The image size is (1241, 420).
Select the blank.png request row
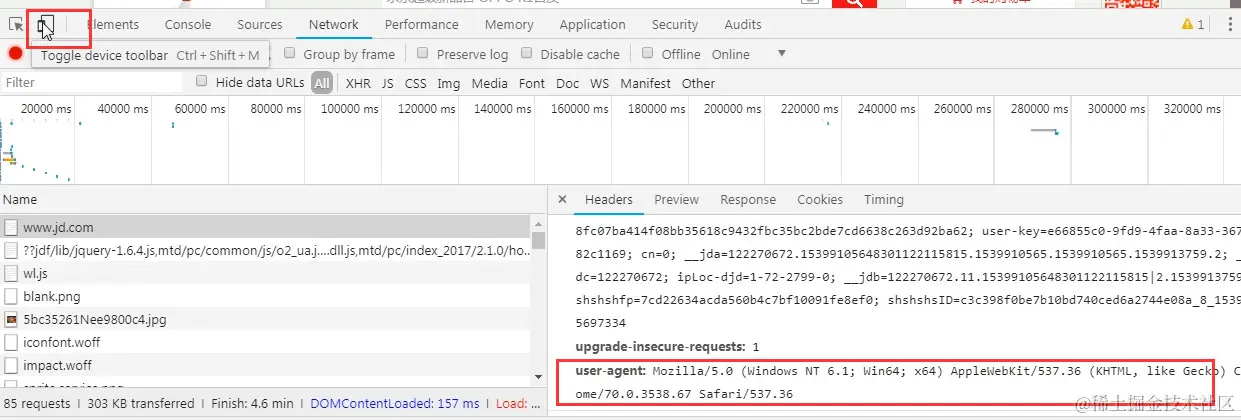point(265,296)
